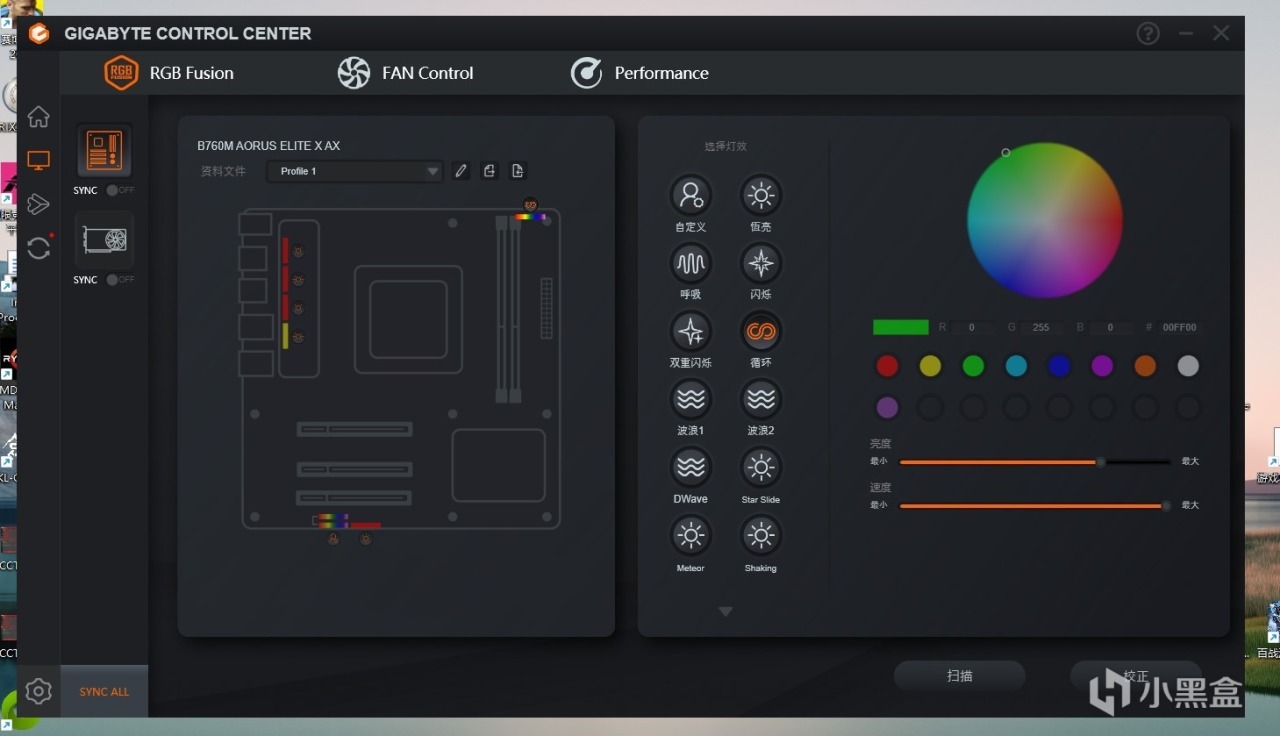Image resolution: width=1280 pixels, height=736 pixels.
Task: Choose the Star Slide lighting effect
Action: [x=760, y=467]
